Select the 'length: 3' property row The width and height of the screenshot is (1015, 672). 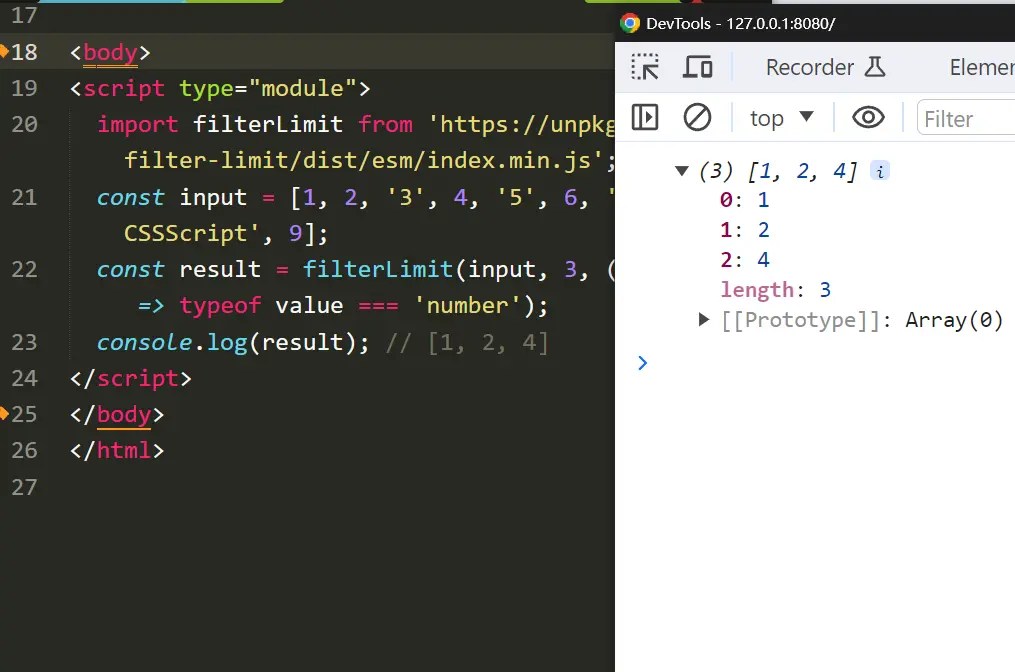775,289
